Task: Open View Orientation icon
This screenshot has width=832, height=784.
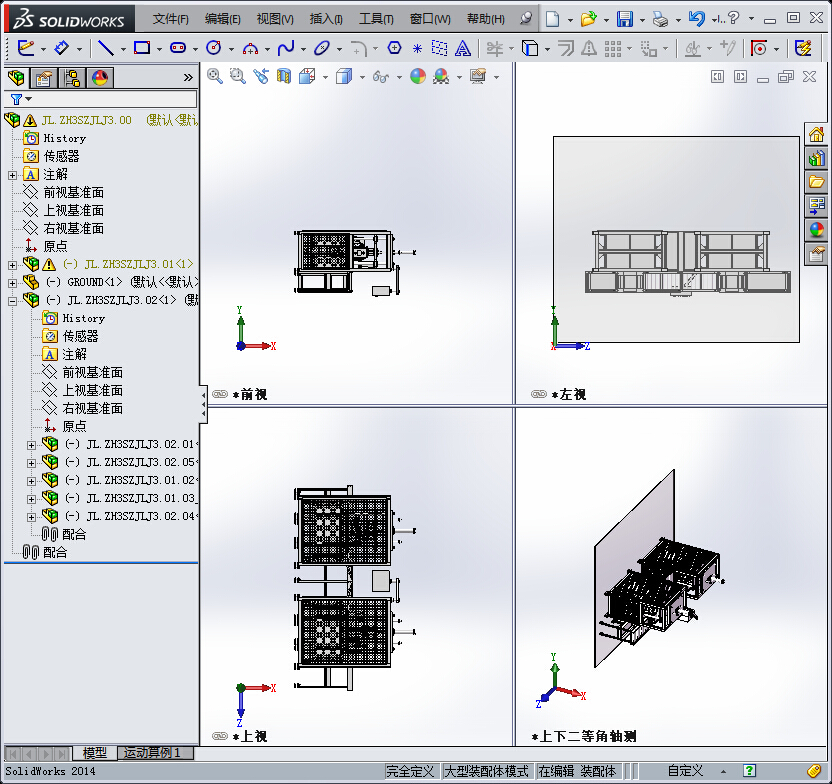Action: point(307,76)
